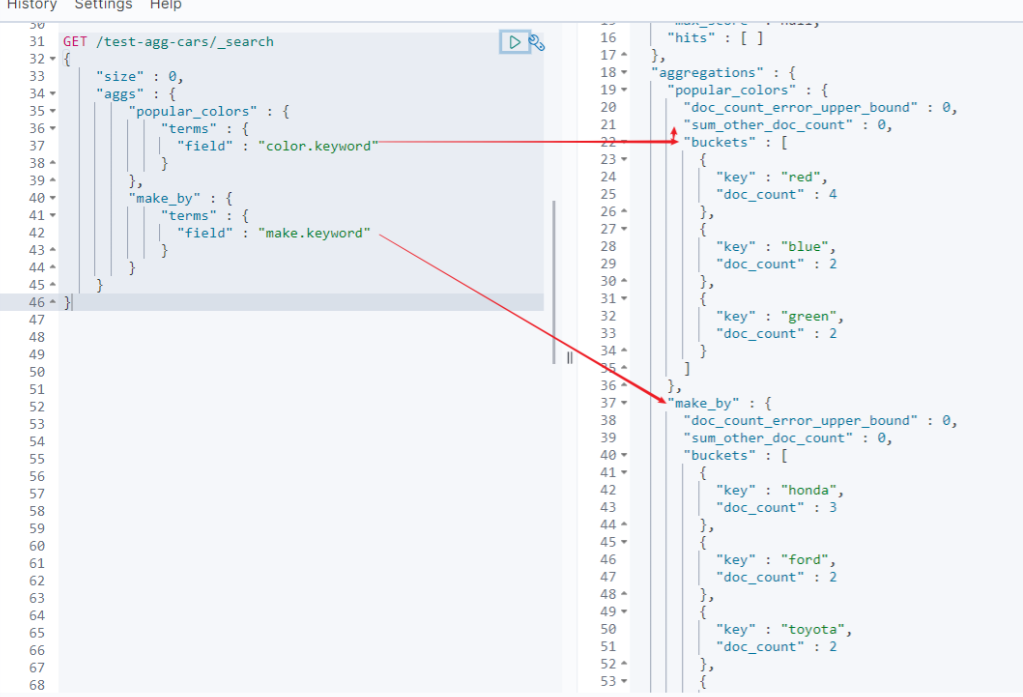Collapse "aggregations" at response line 18

[x=624, y=72]
